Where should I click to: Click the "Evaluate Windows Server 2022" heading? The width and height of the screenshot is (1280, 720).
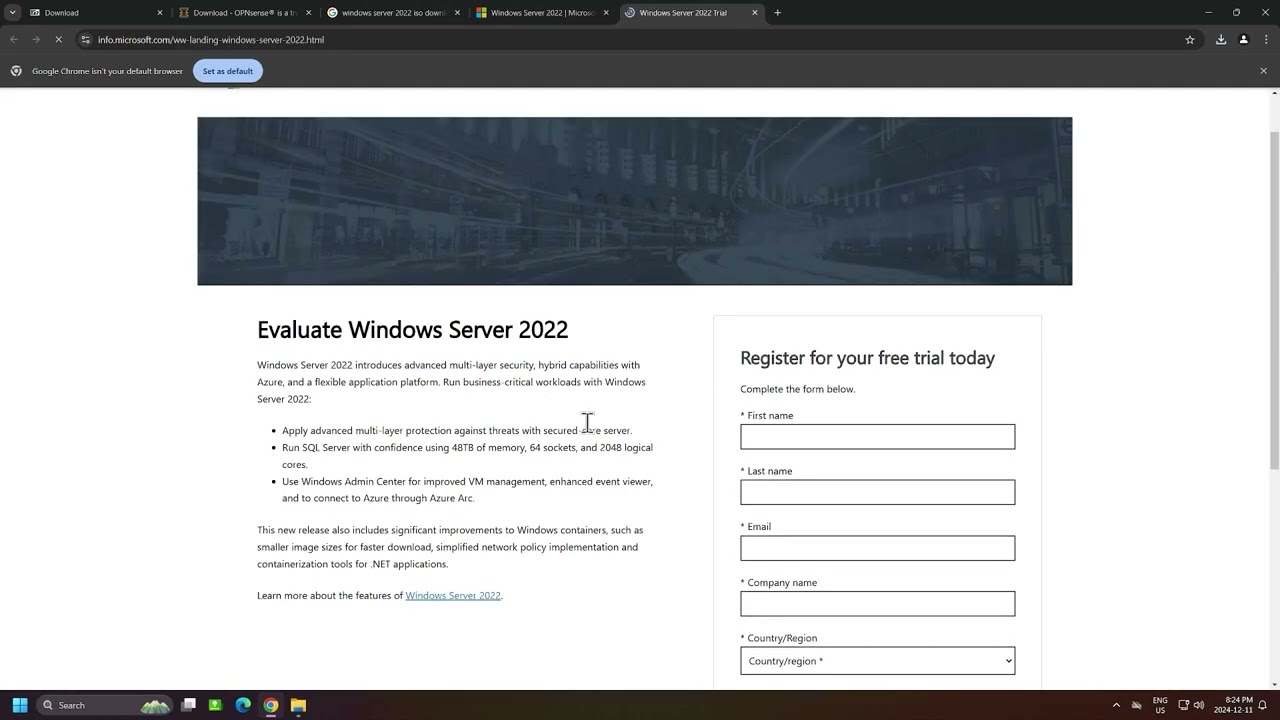click(x=412, y=330)
